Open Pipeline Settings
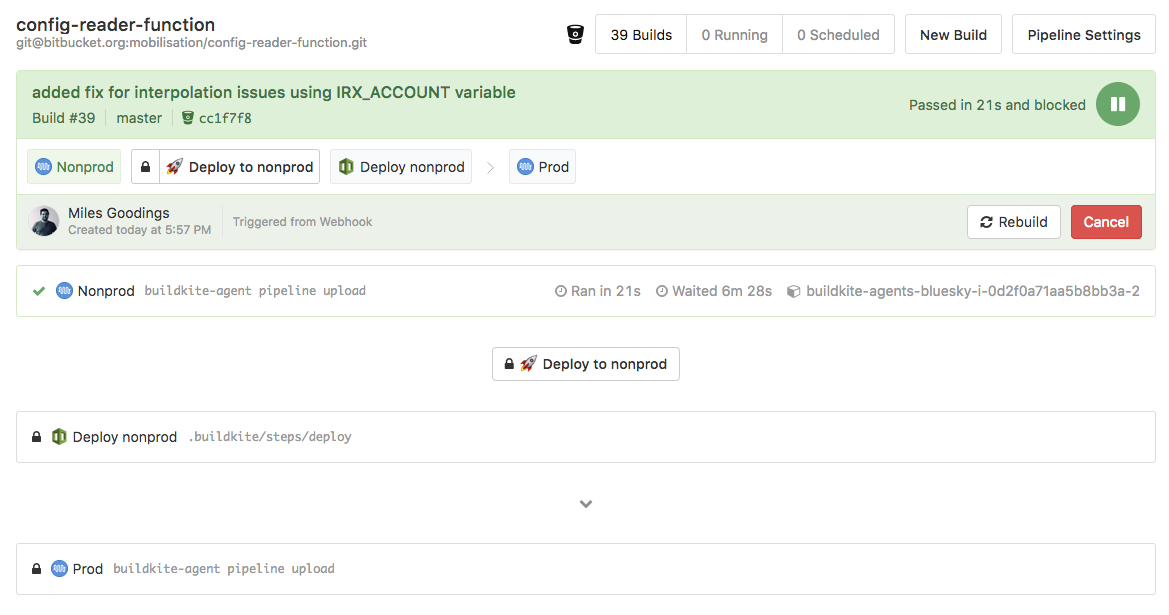Screen dimensions: 1169x615 coord(1083,33)
